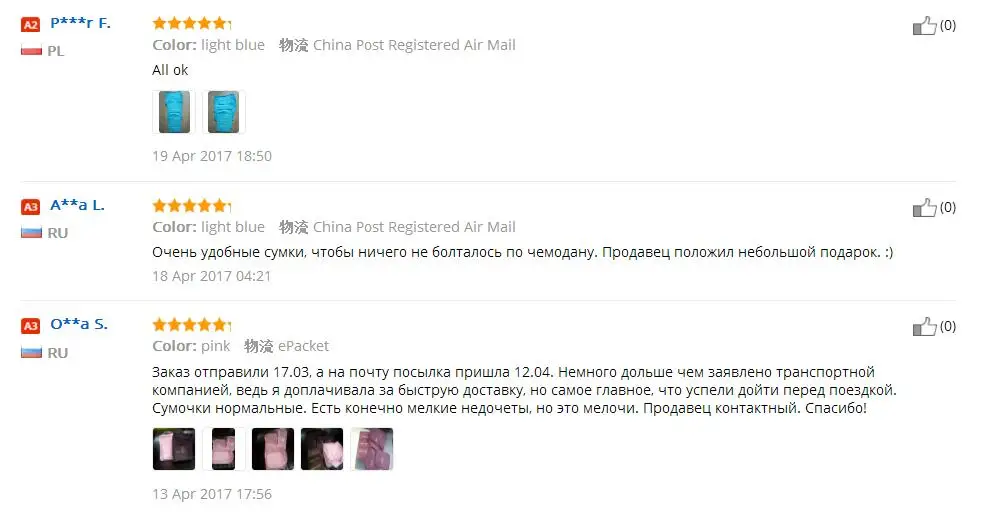Open second pink bag photo thumbnail
Screen dimensions: 990x512
224,449
